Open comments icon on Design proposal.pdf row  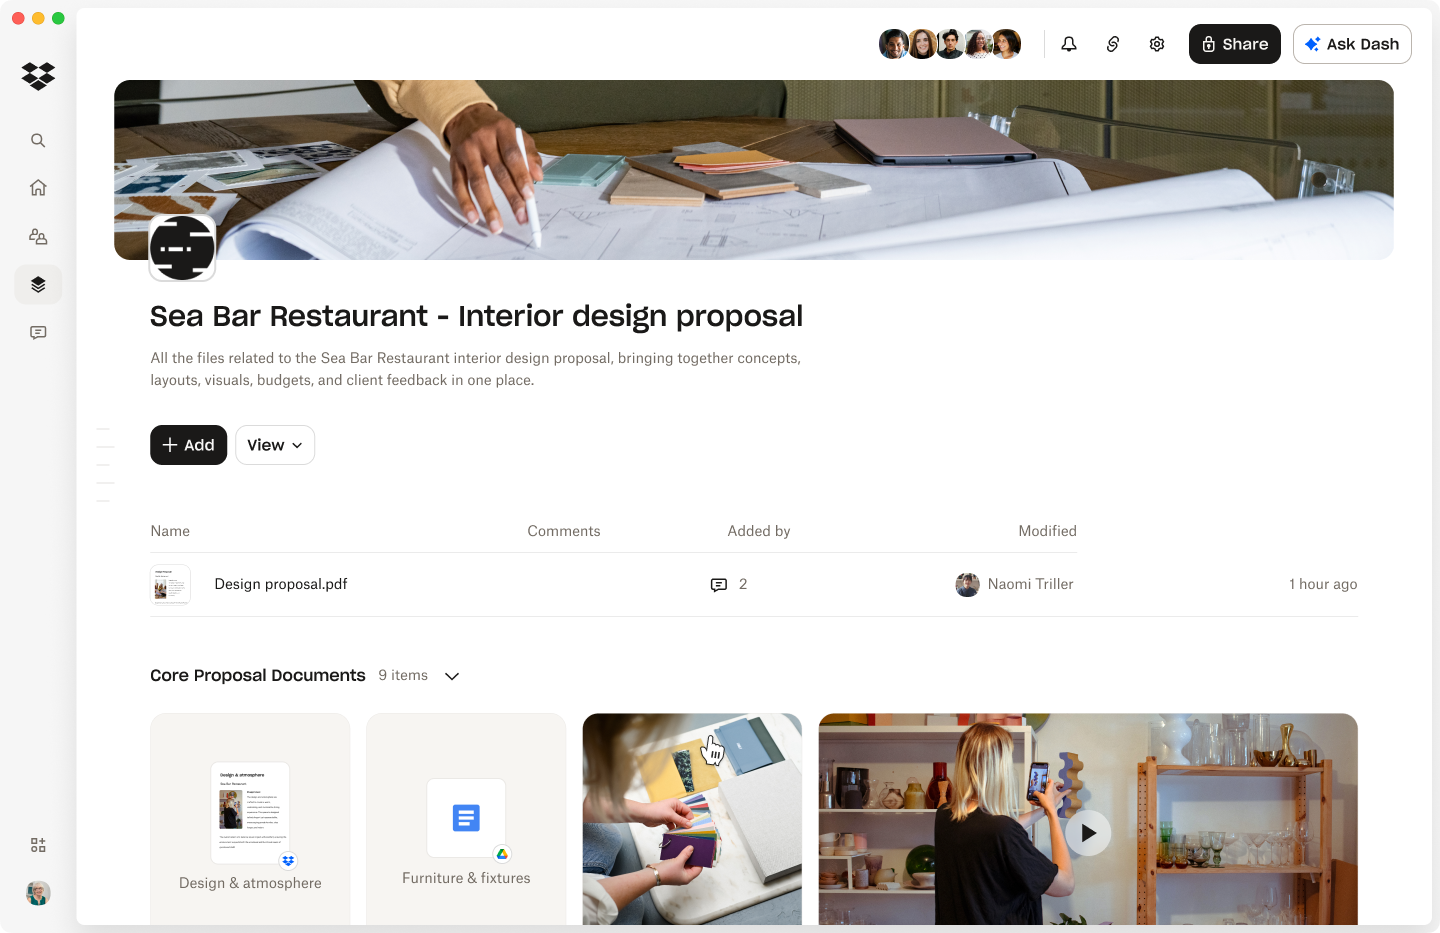(x=718, y=585)
